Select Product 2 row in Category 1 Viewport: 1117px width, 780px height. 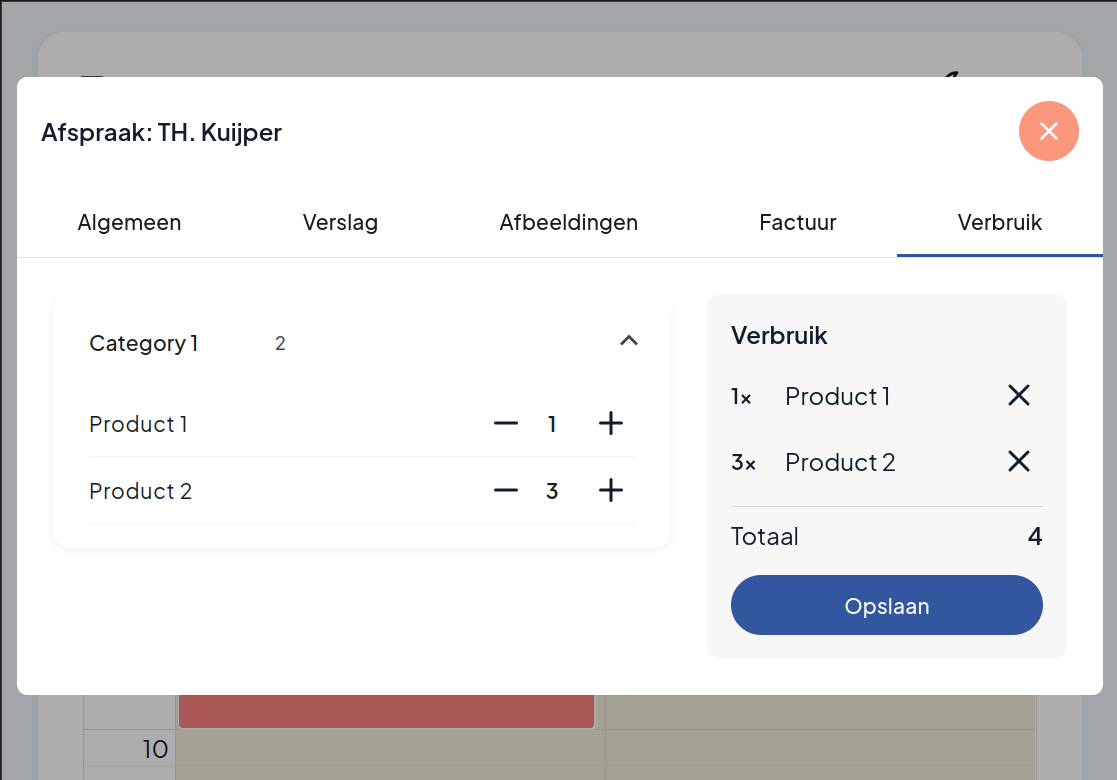(x=362, y=491)
